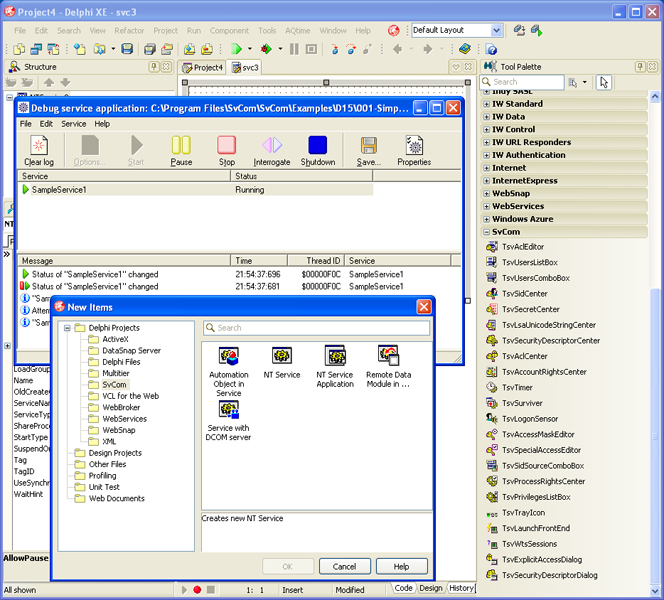Open the Help menu in debug service window
This screenshot has height=600, width=664.
click(102, 124)
